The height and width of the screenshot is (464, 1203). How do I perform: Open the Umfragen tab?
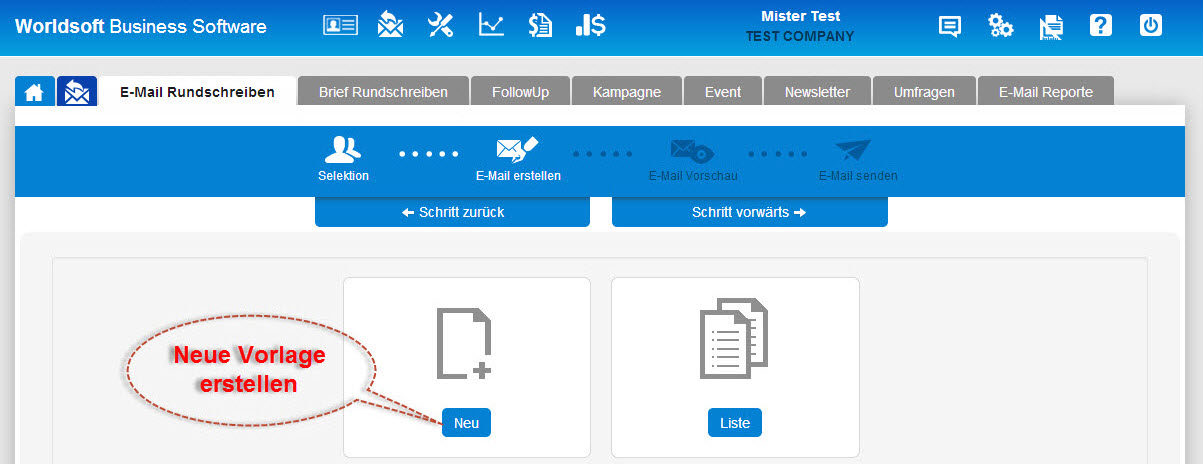click(924, 92)
